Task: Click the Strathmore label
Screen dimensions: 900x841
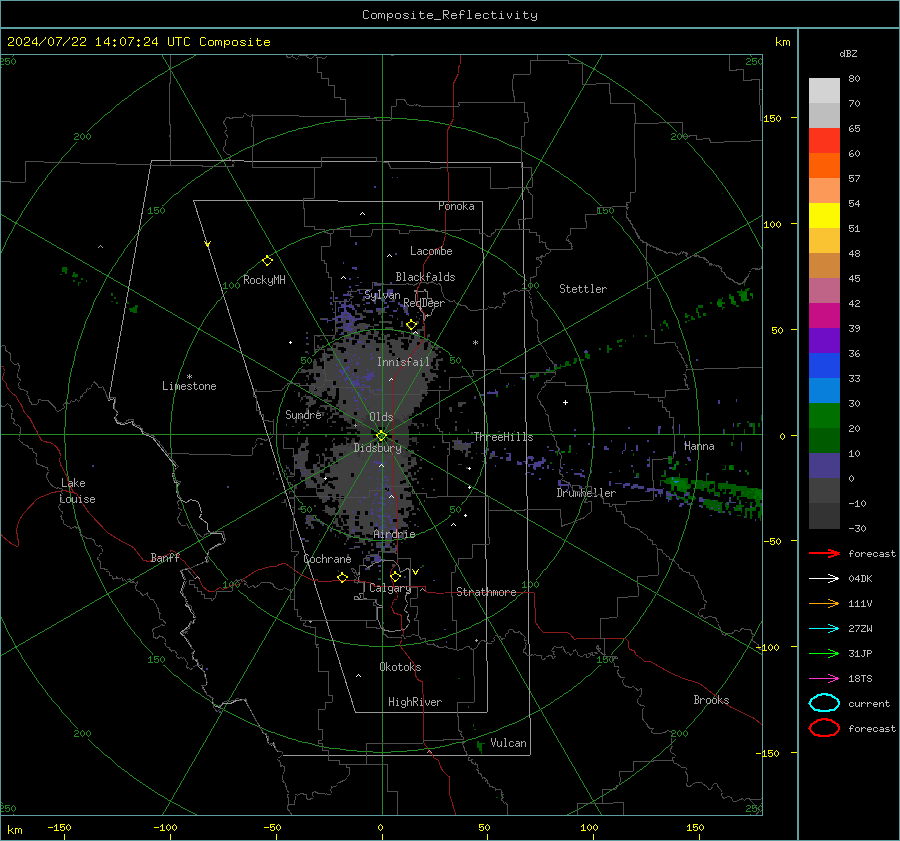Action: pos(486,592)
